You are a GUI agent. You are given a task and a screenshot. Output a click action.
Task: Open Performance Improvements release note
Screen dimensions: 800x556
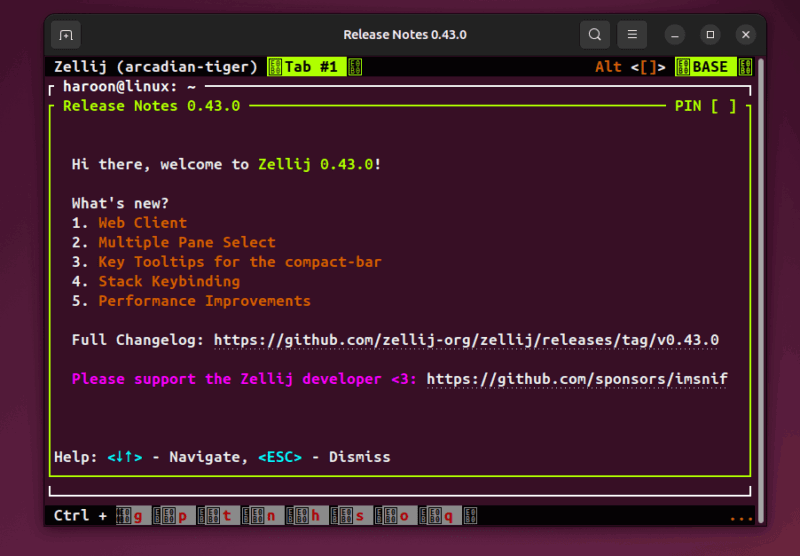pos(204,301)
